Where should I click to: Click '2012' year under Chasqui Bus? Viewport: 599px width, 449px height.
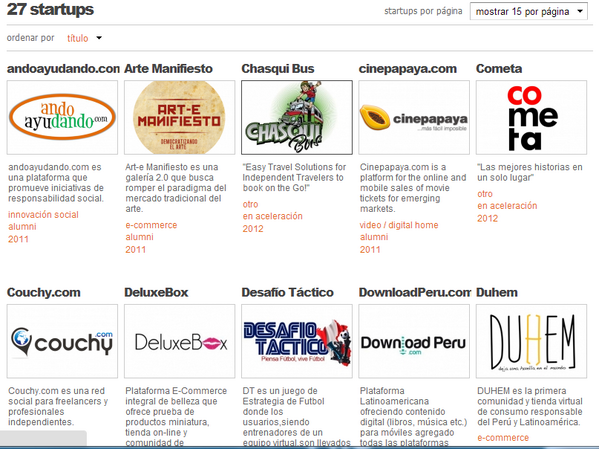coord(253,229)
